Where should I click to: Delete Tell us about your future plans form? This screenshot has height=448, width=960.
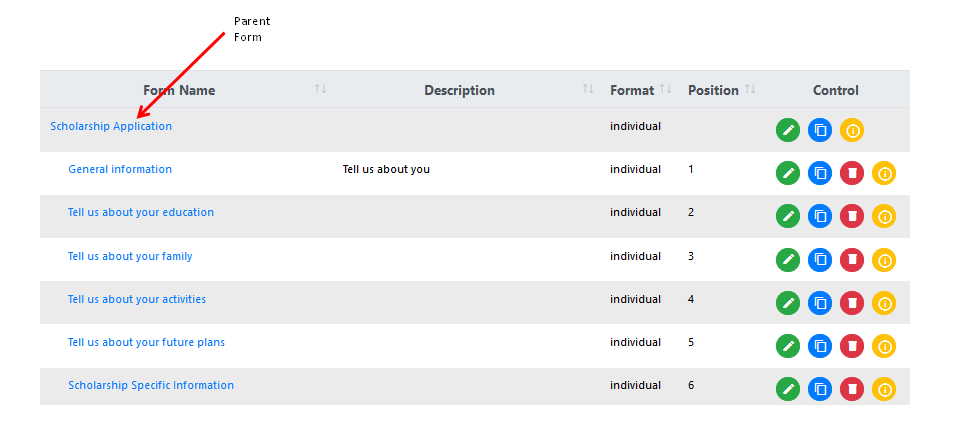point(852,346)
